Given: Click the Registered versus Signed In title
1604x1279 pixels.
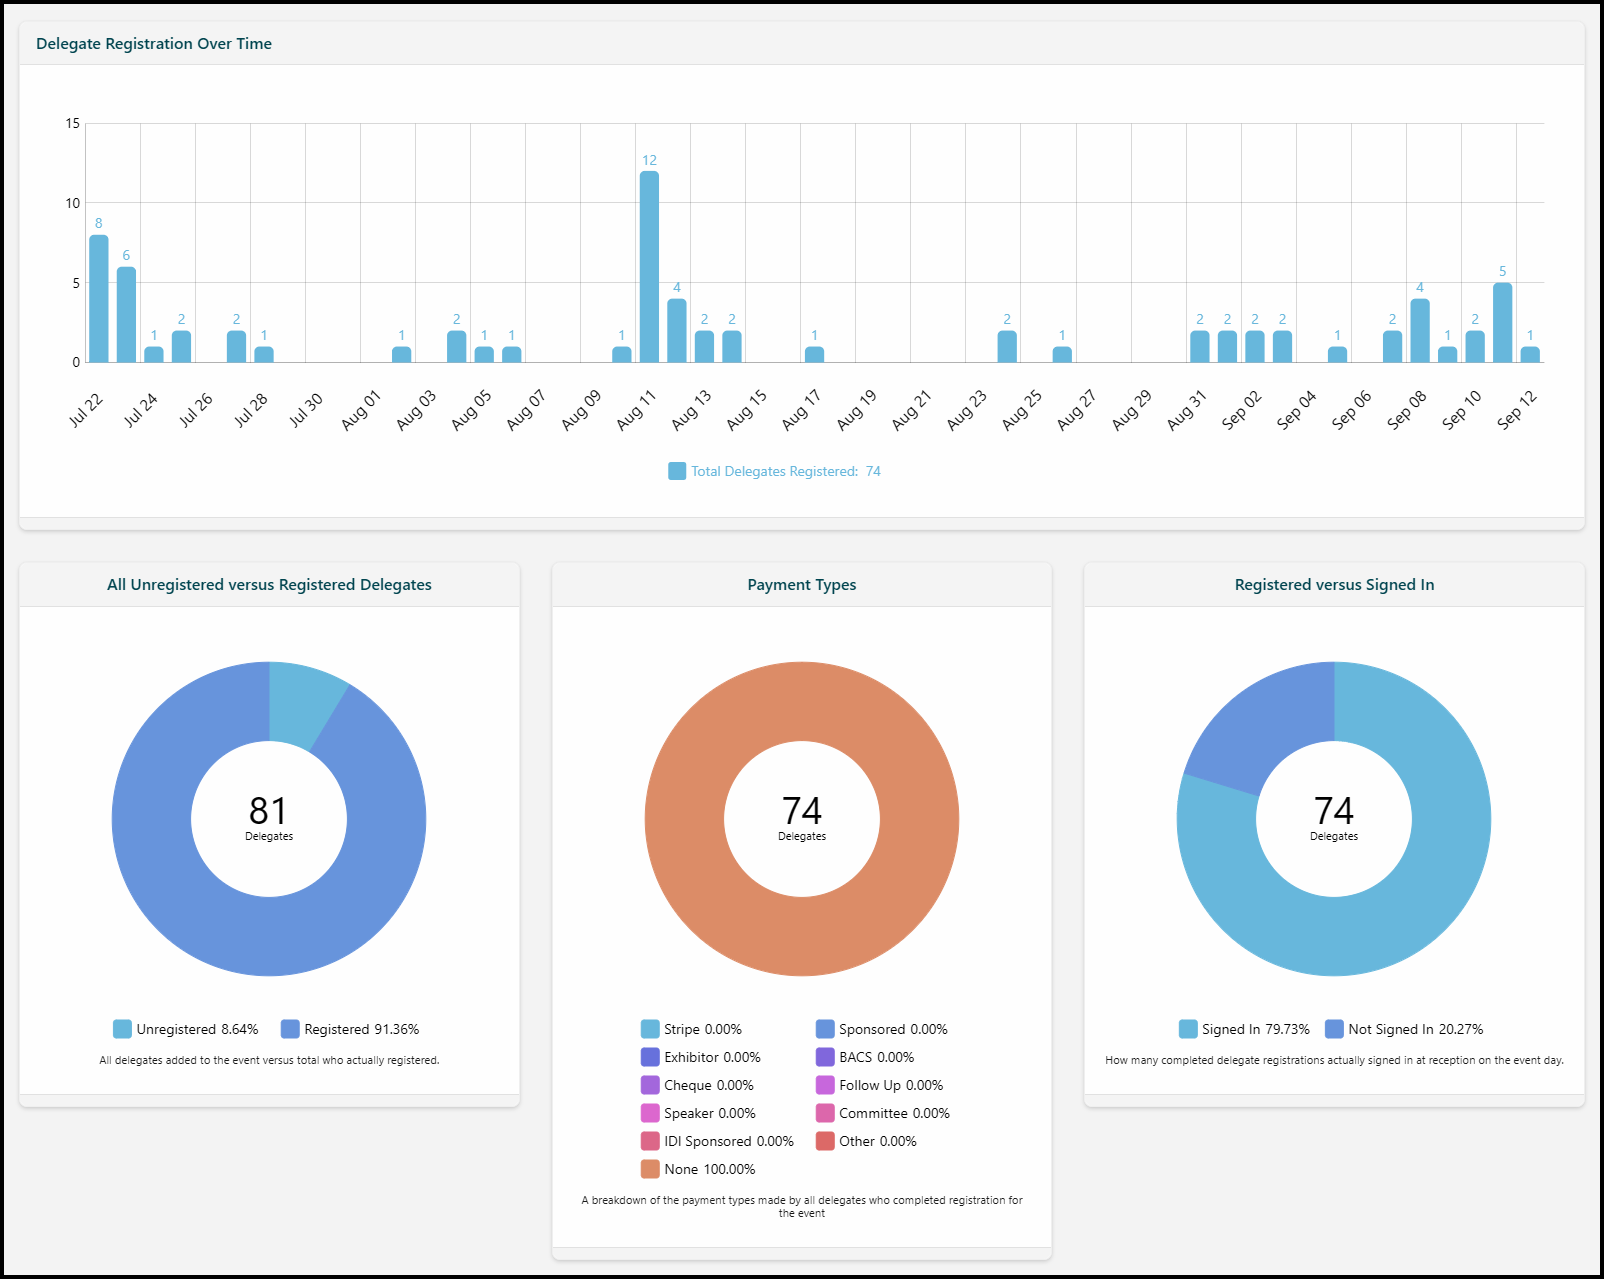Looking at the screenshot, I should 1334,585.
